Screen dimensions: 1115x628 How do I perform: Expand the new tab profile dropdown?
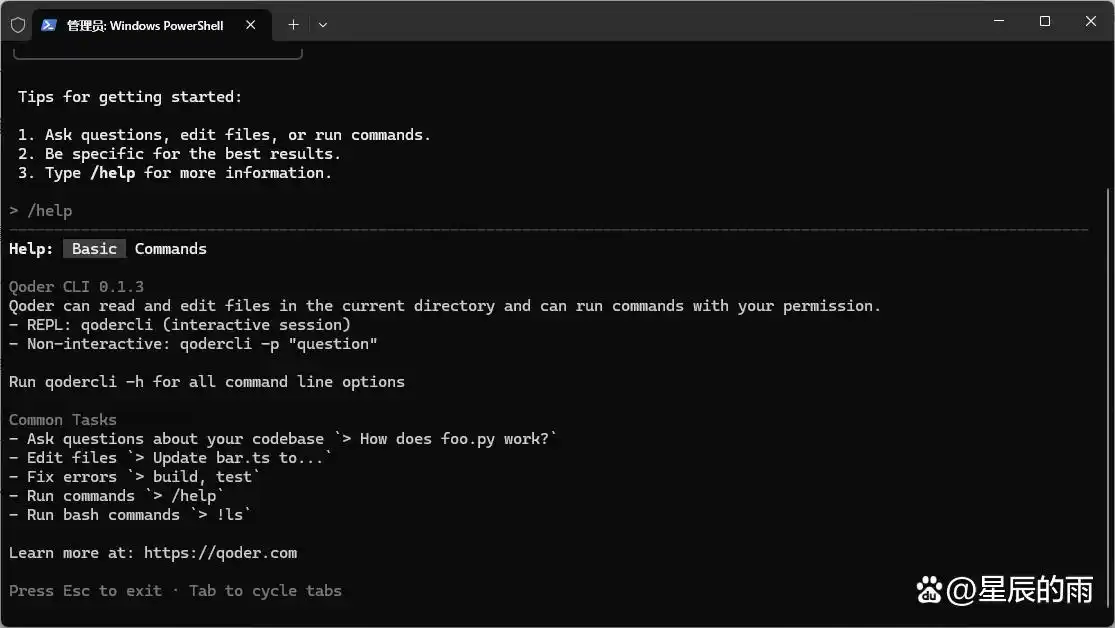coord(323,25)
